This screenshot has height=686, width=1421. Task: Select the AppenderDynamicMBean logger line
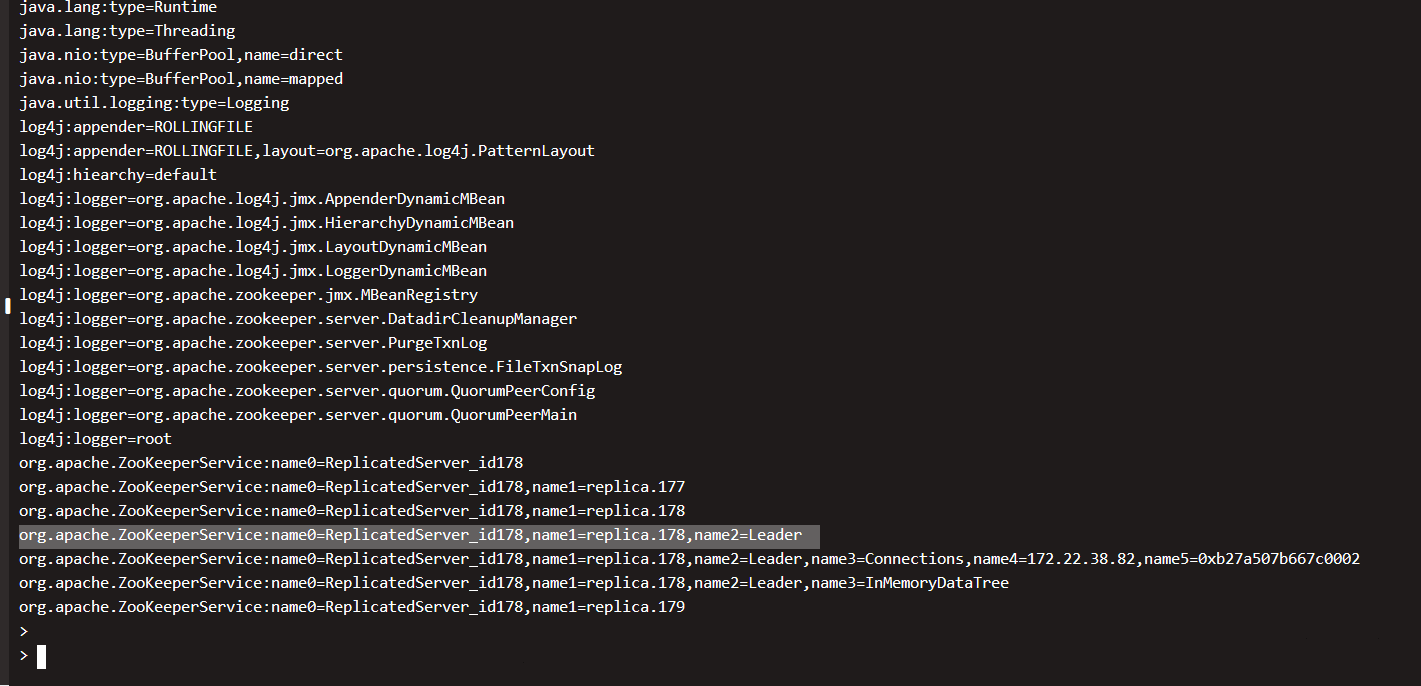point(262,199)
